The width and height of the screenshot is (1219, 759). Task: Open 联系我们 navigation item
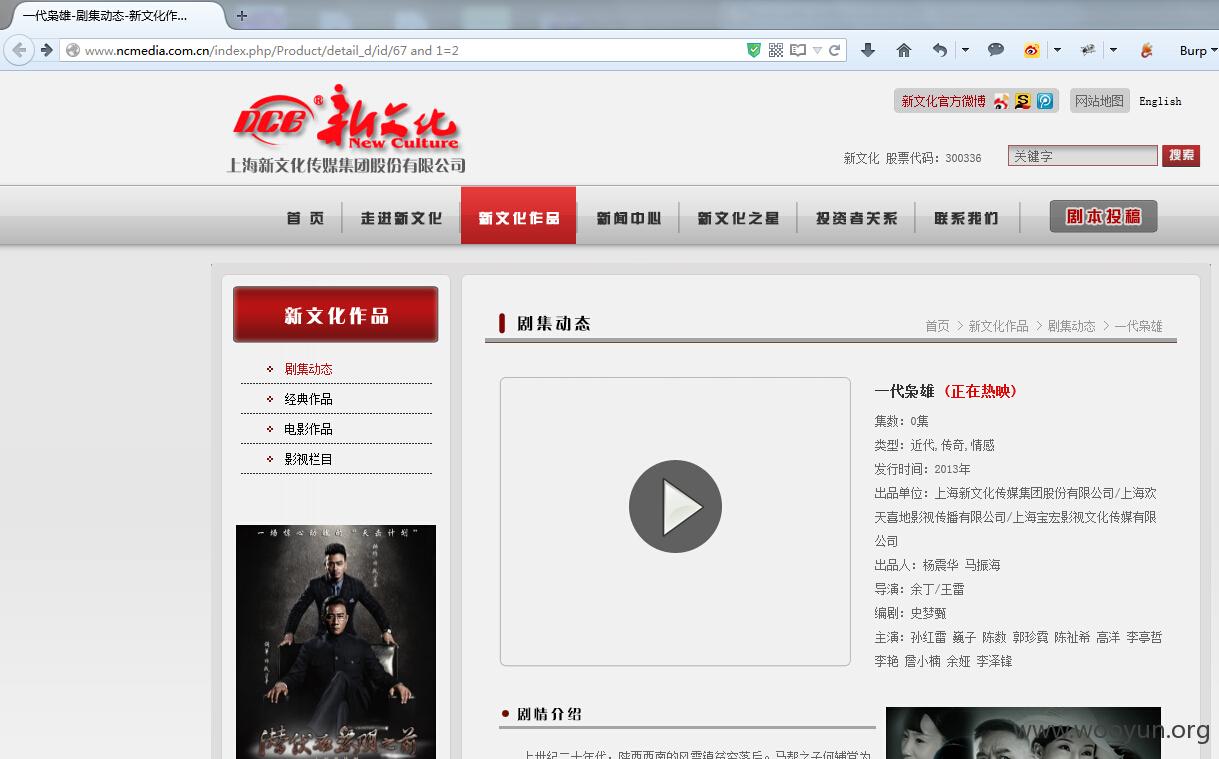click(966, 217)
